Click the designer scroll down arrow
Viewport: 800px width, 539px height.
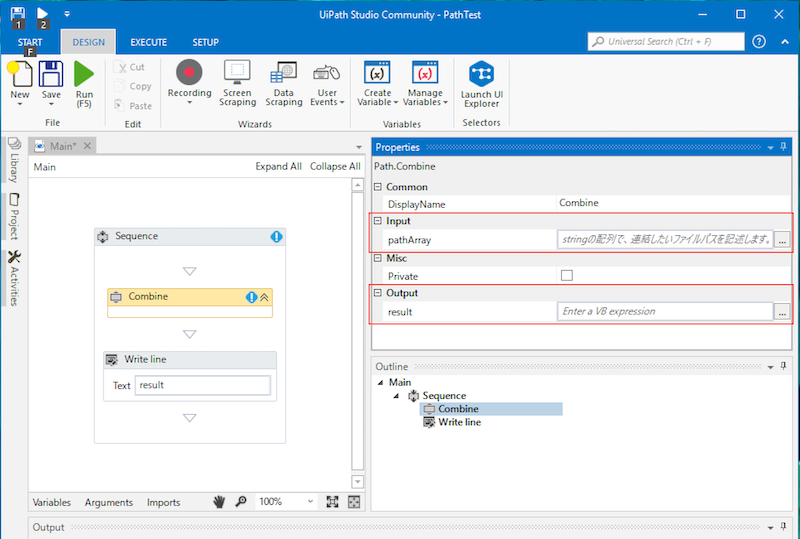(358, 481)
